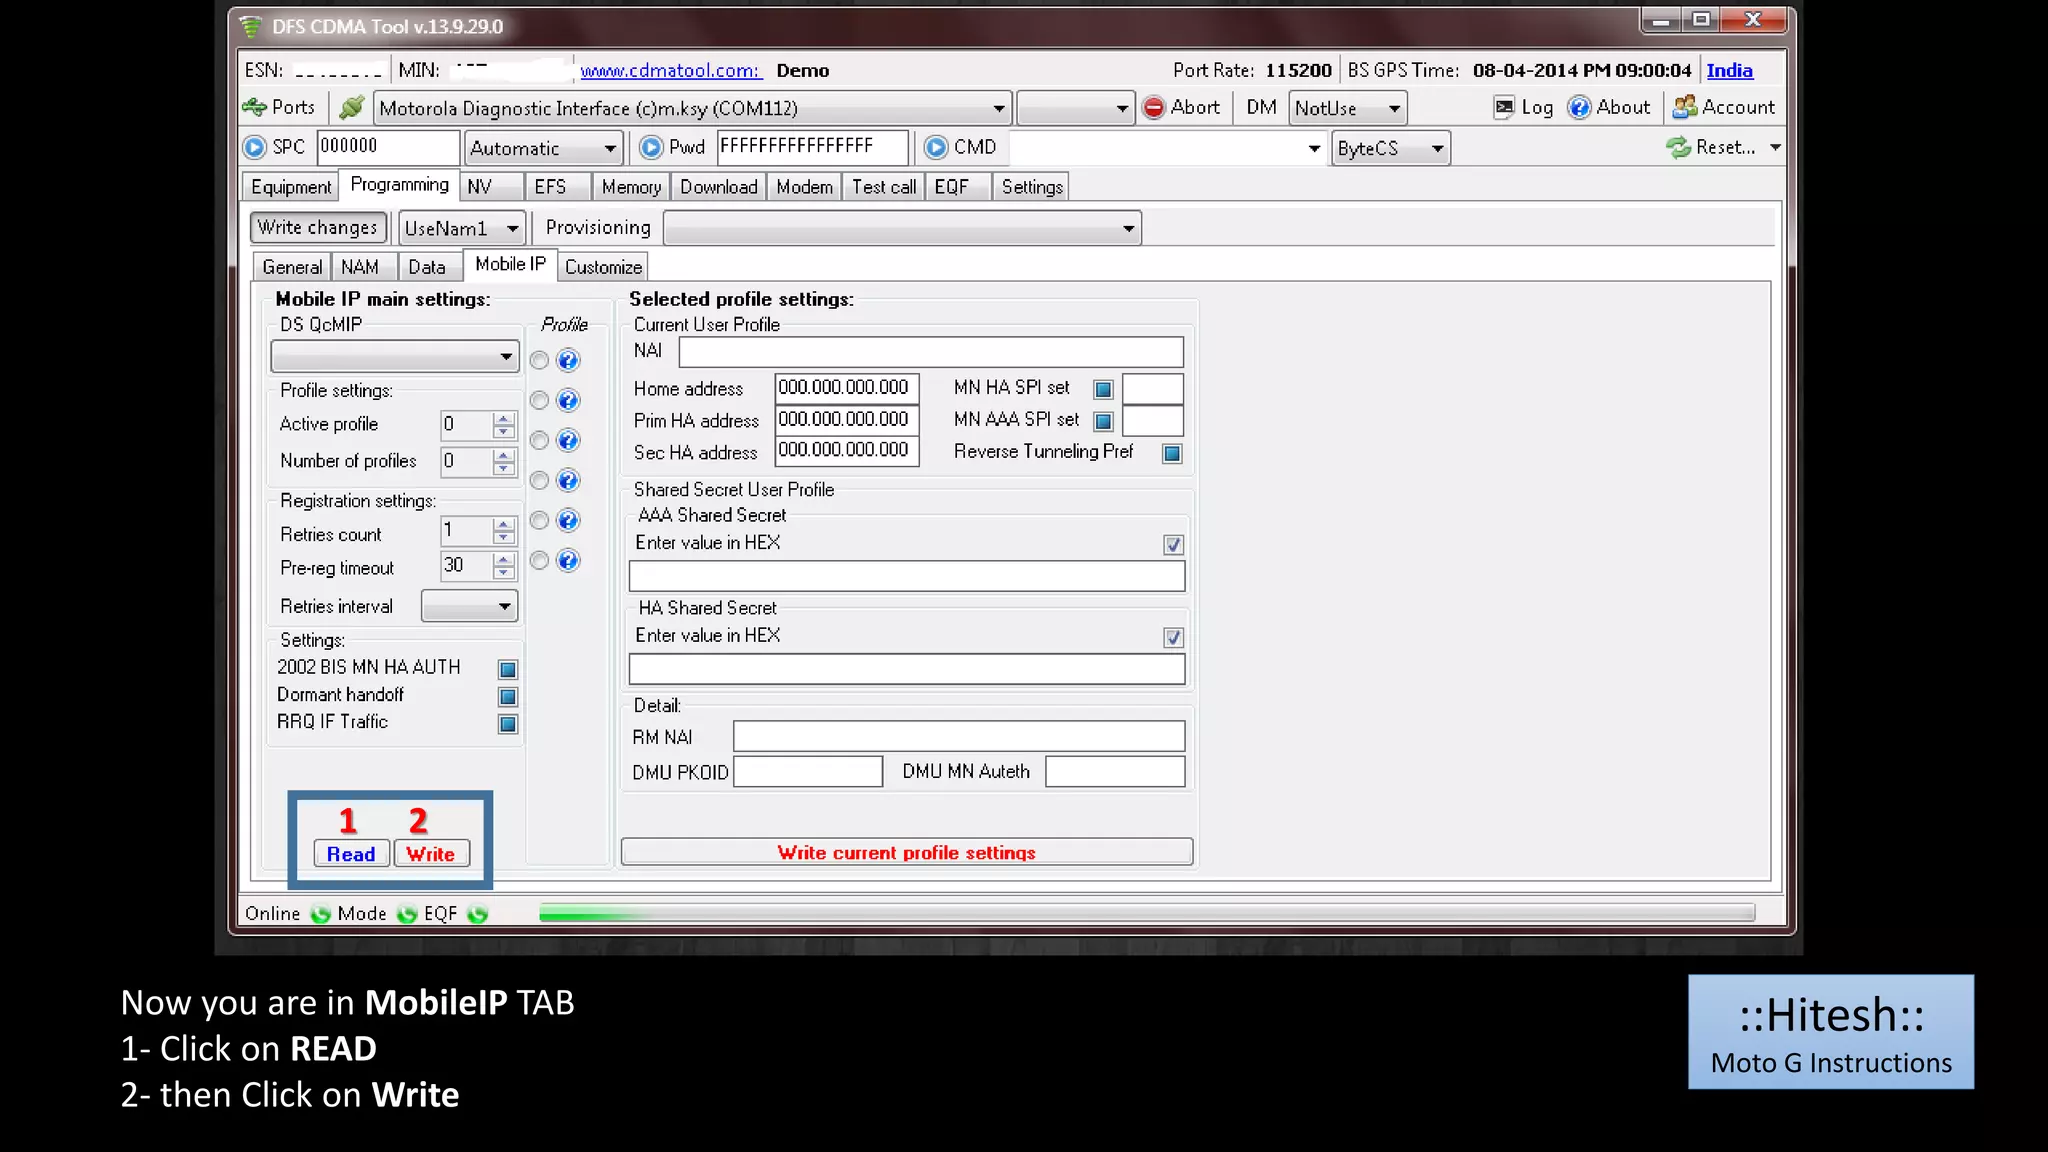
Task: Switch to the EFS tab
Action: pyautogui.click(x=550, y=187)
